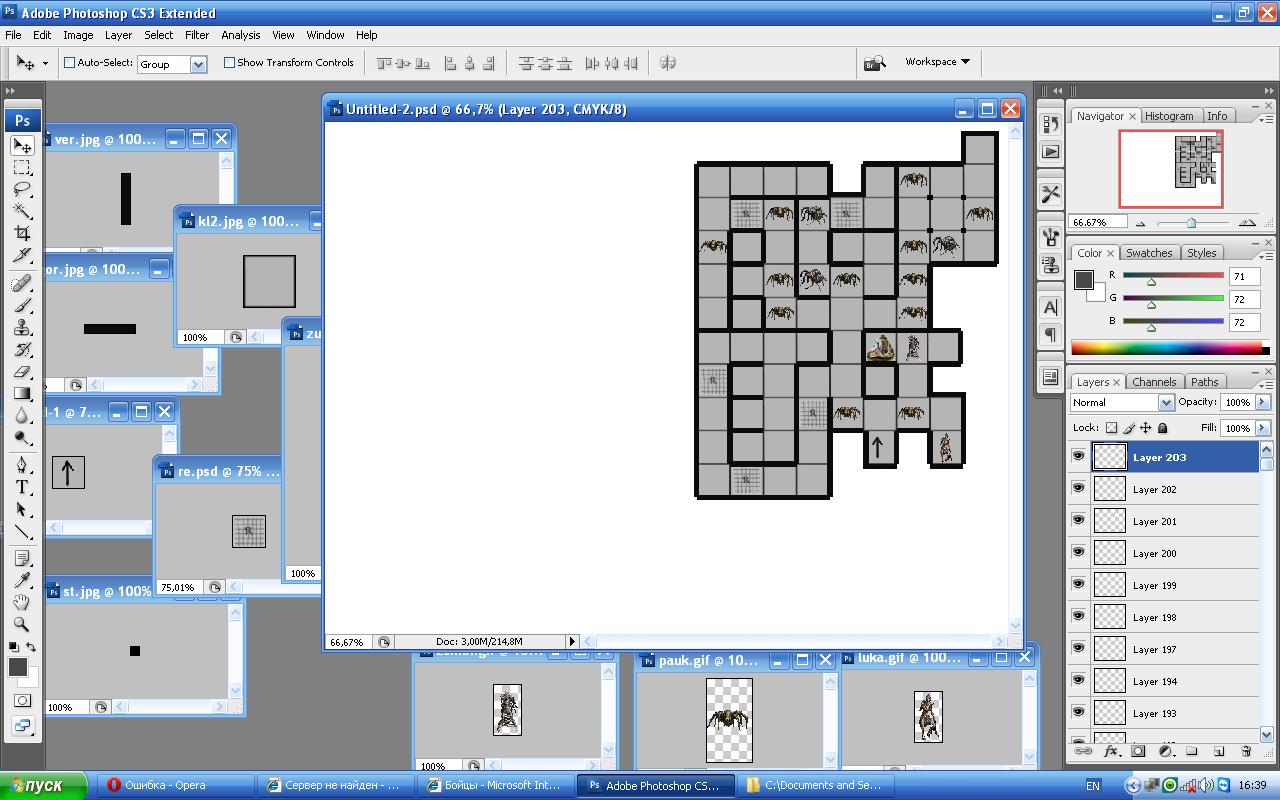This screenshot has width=1280, height=800.
Task: Open the Character panel dock icon
Action: pyautogui.click(x=1050, y=307)
